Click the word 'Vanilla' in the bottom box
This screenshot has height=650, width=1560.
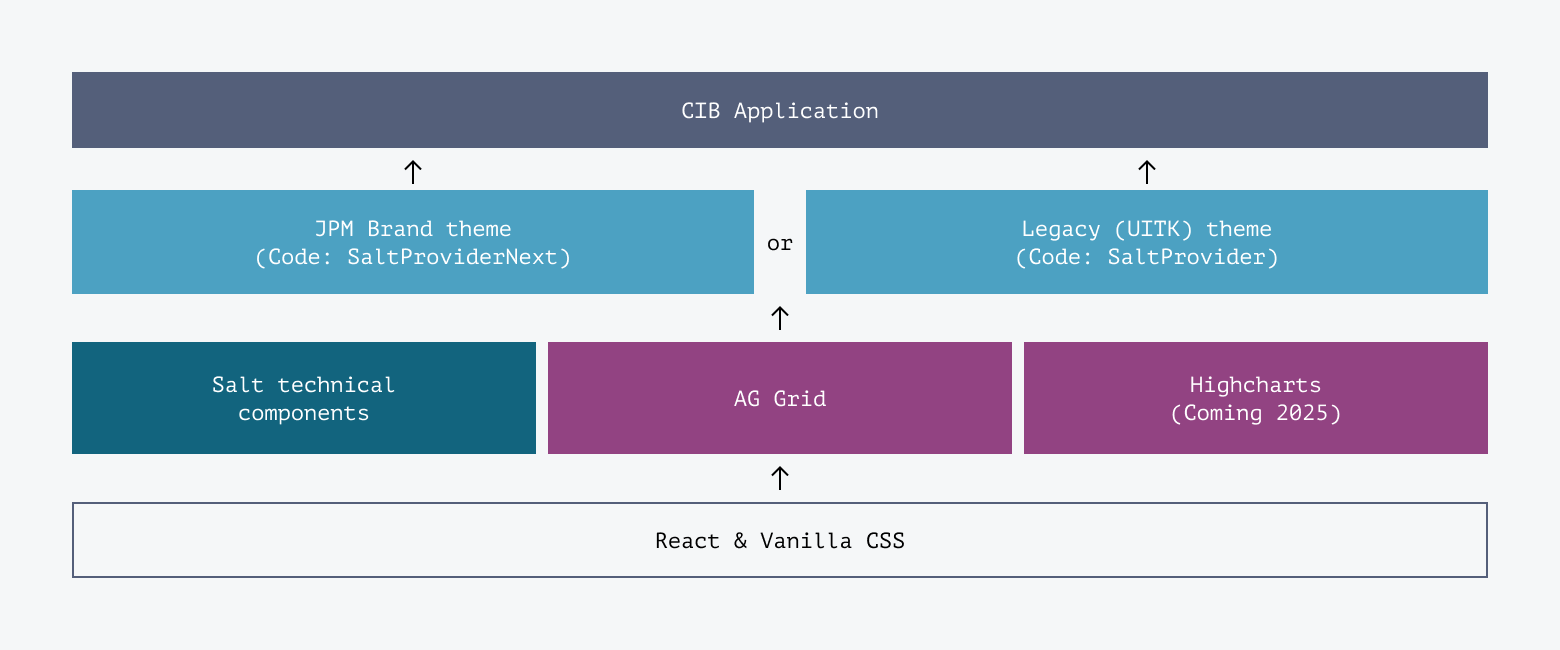click(x=805, y=541)
